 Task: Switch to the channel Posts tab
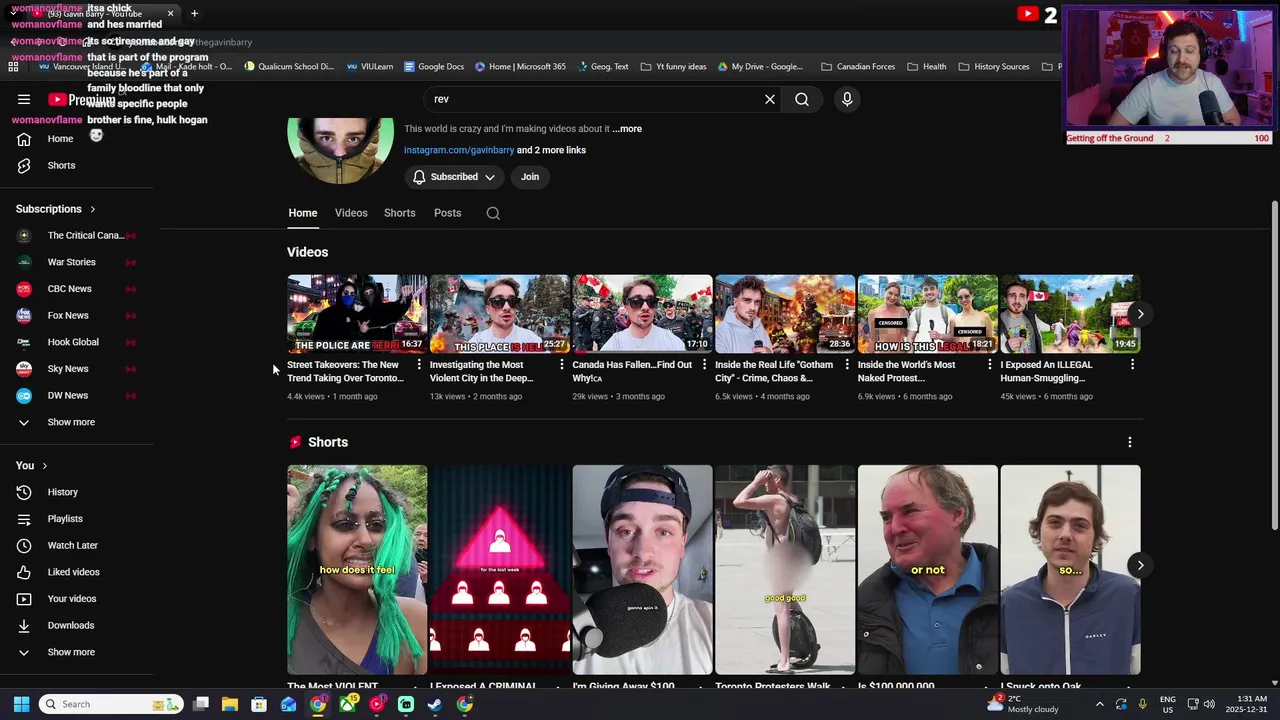pos(447,213)
